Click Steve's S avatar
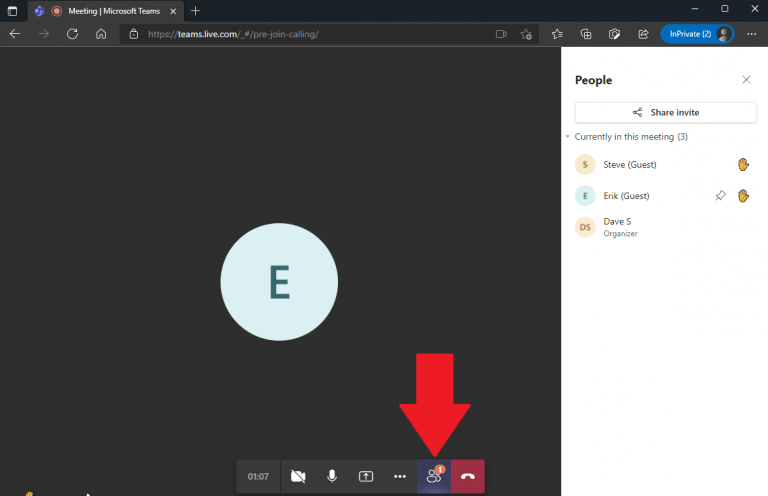Screen dimensions: 768x496 585,165
